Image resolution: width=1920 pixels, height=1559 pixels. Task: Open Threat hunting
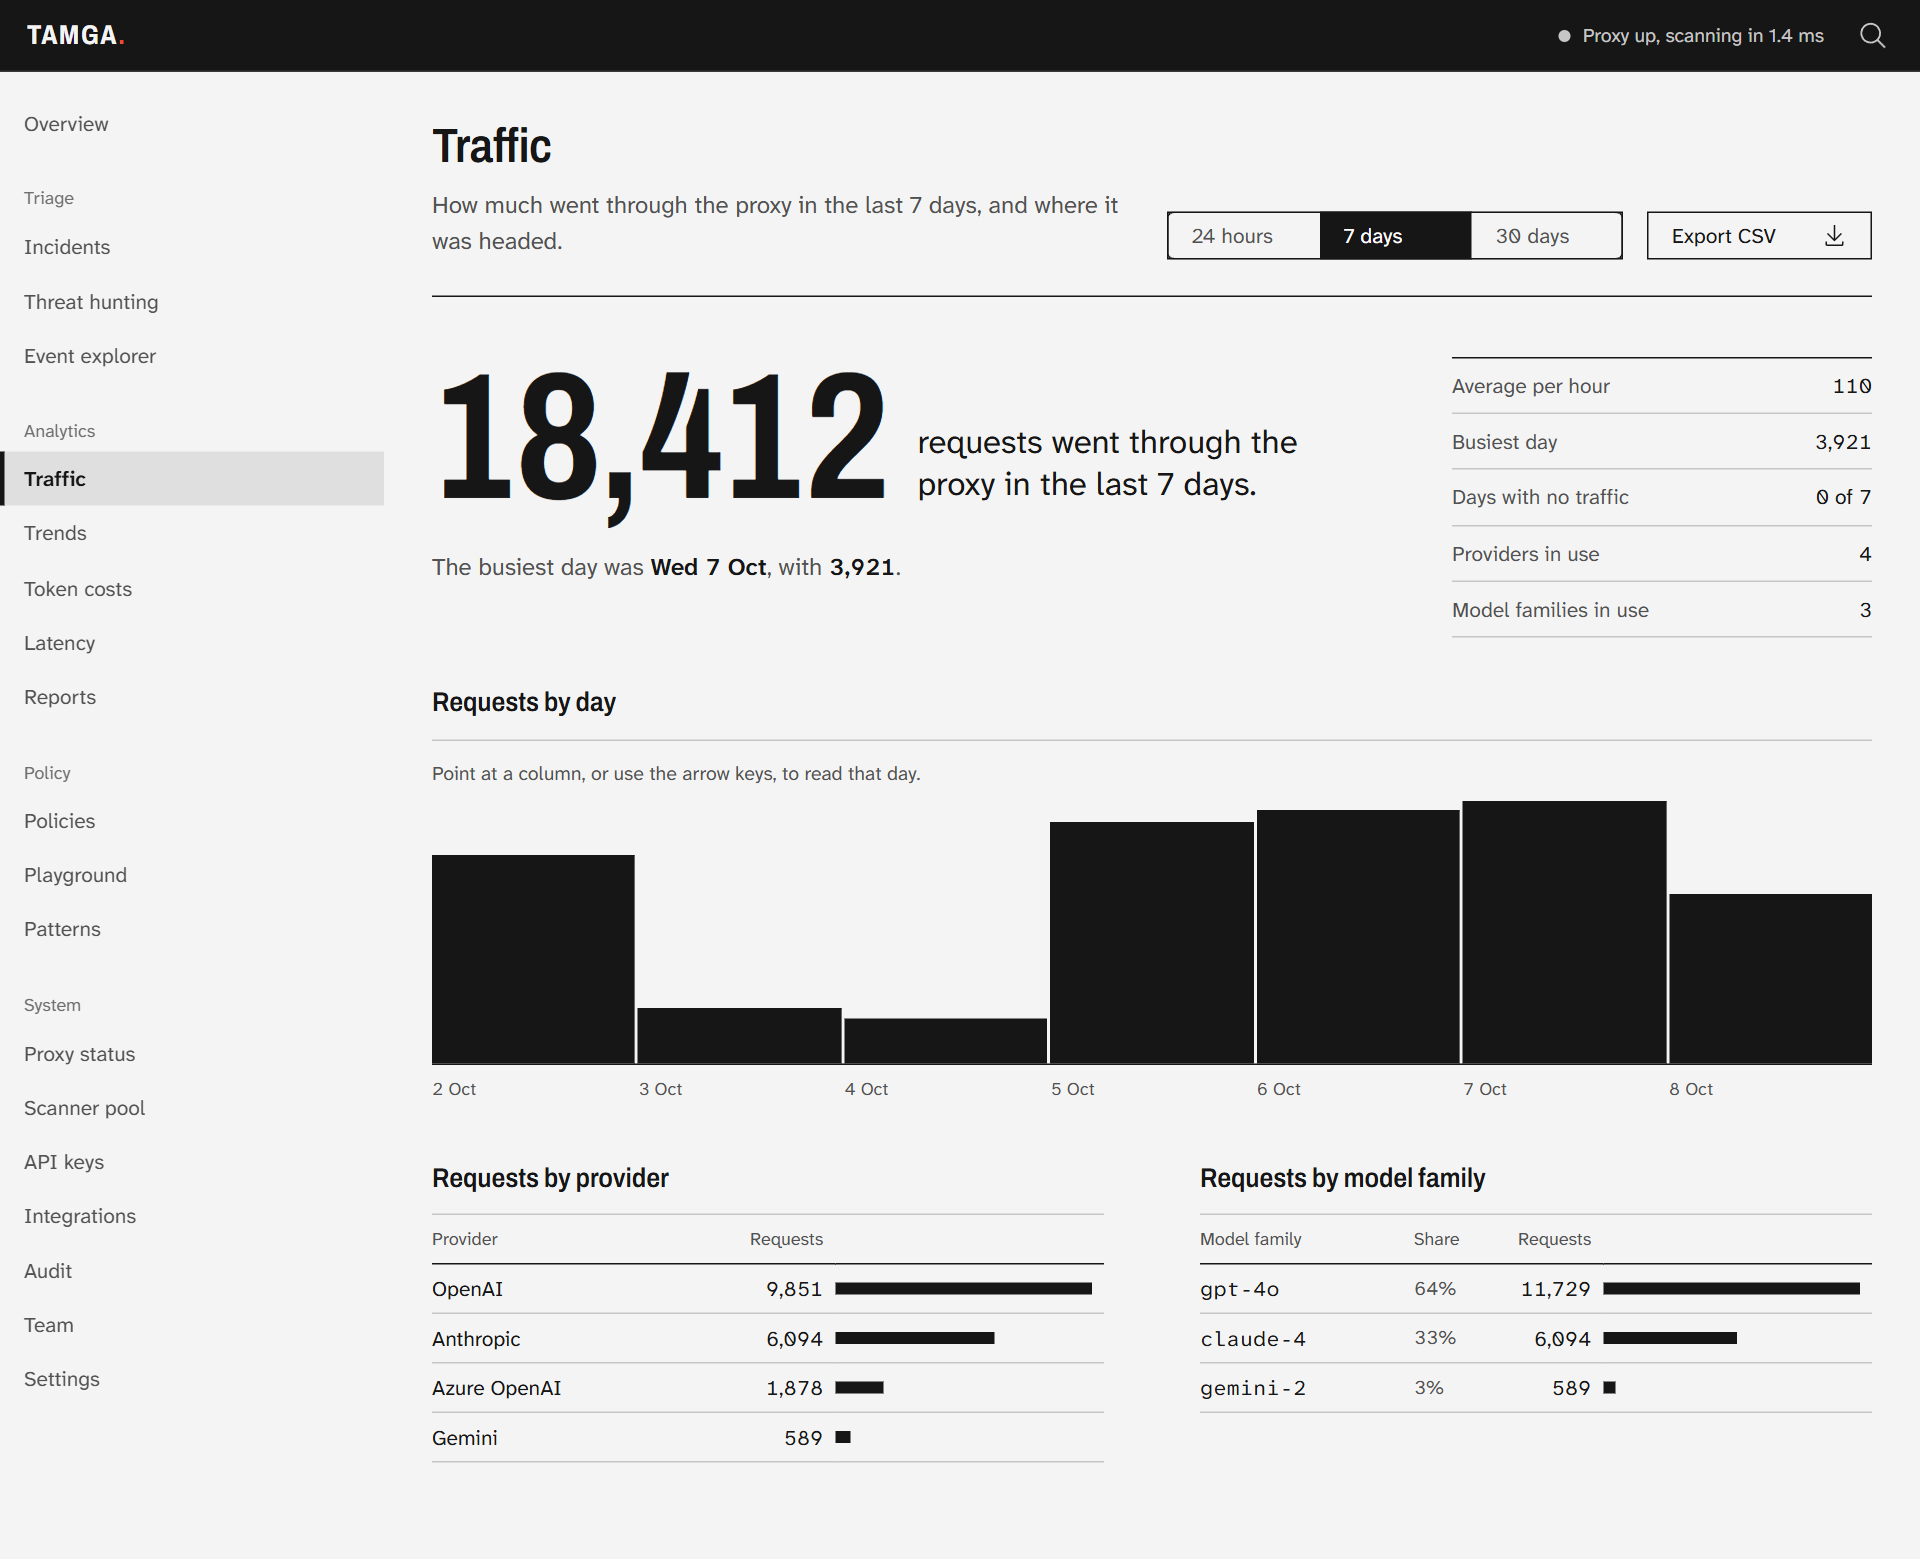pos(192,302)
